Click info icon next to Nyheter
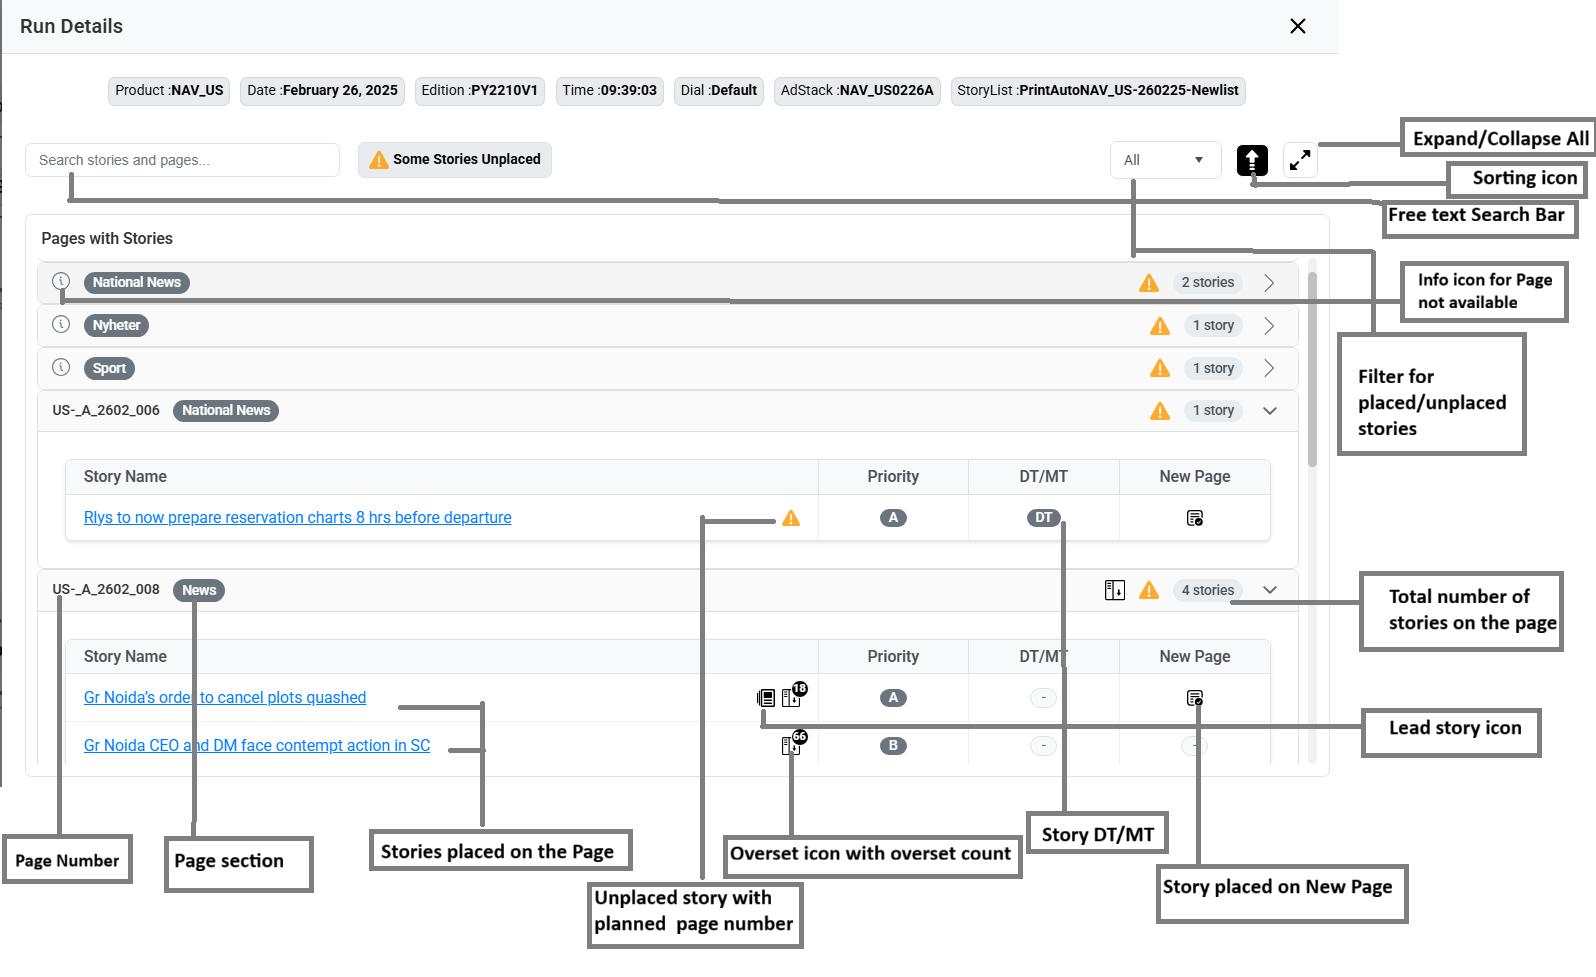 [61, 324]
